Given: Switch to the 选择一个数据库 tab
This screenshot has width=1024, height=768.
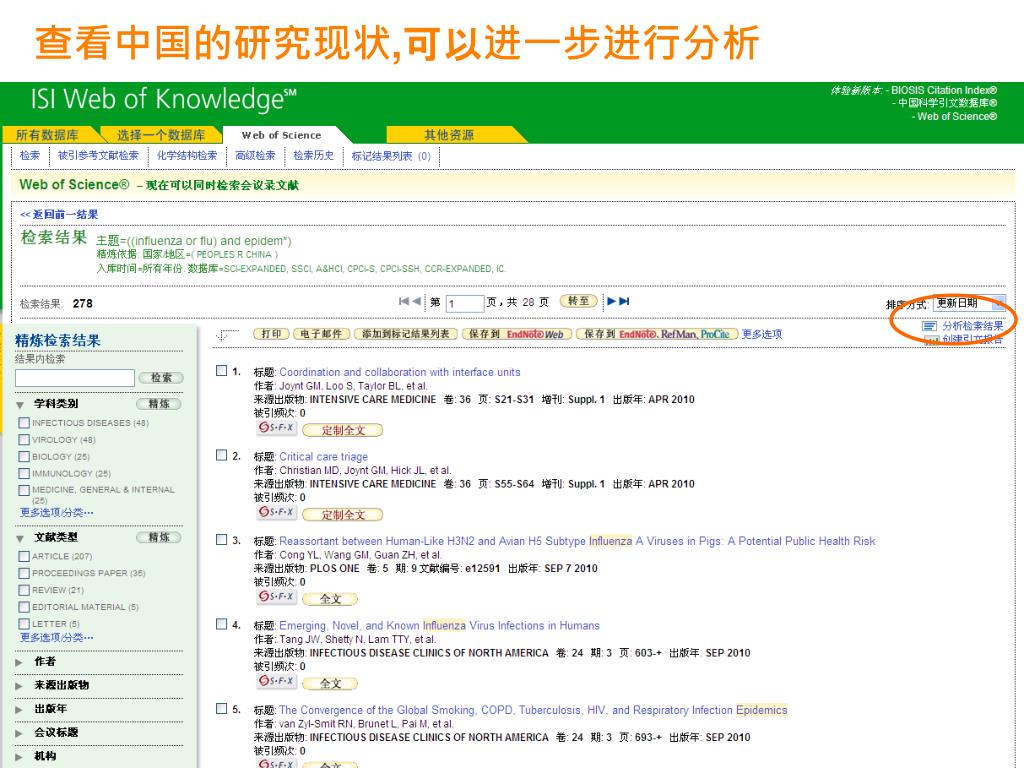Looking at the screenshot, I should click(161, 135).
